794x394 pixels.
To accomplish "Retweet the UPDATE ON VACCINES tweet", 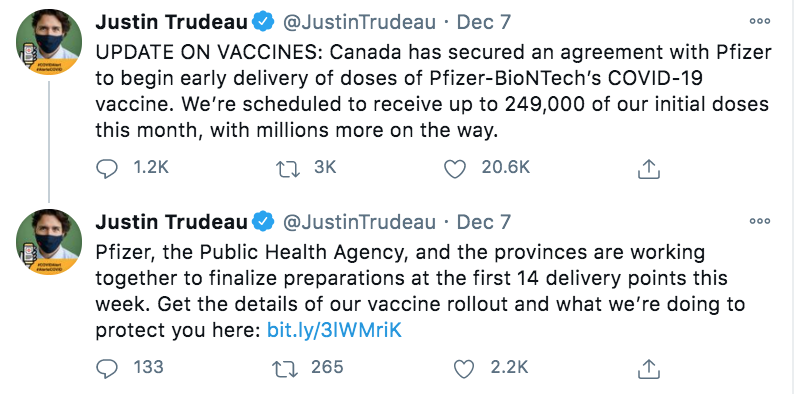I will click(289, 169).
